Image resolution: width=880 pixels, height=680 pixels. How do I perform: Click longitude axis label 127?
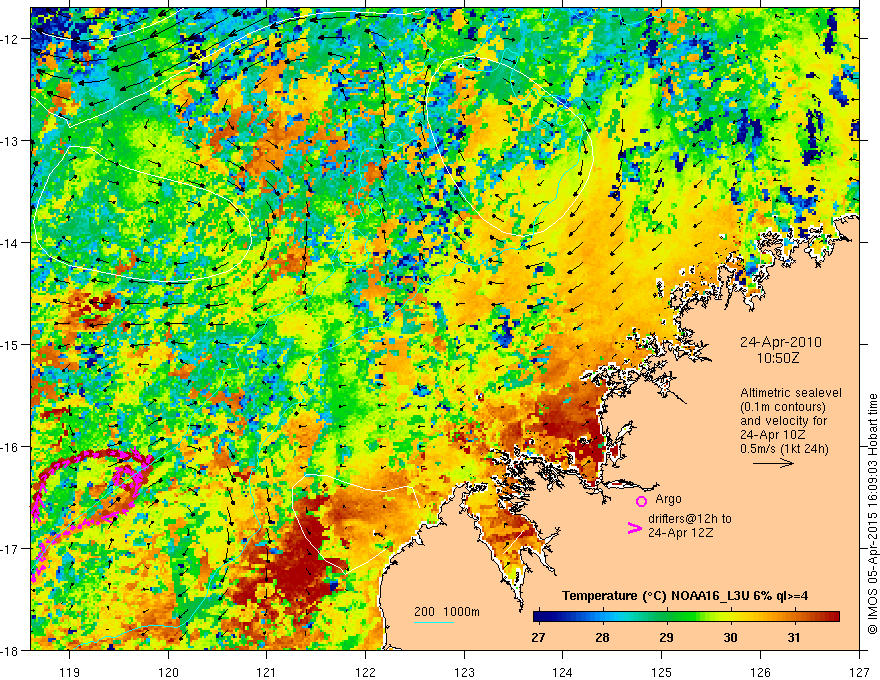[x=859, y=672]
